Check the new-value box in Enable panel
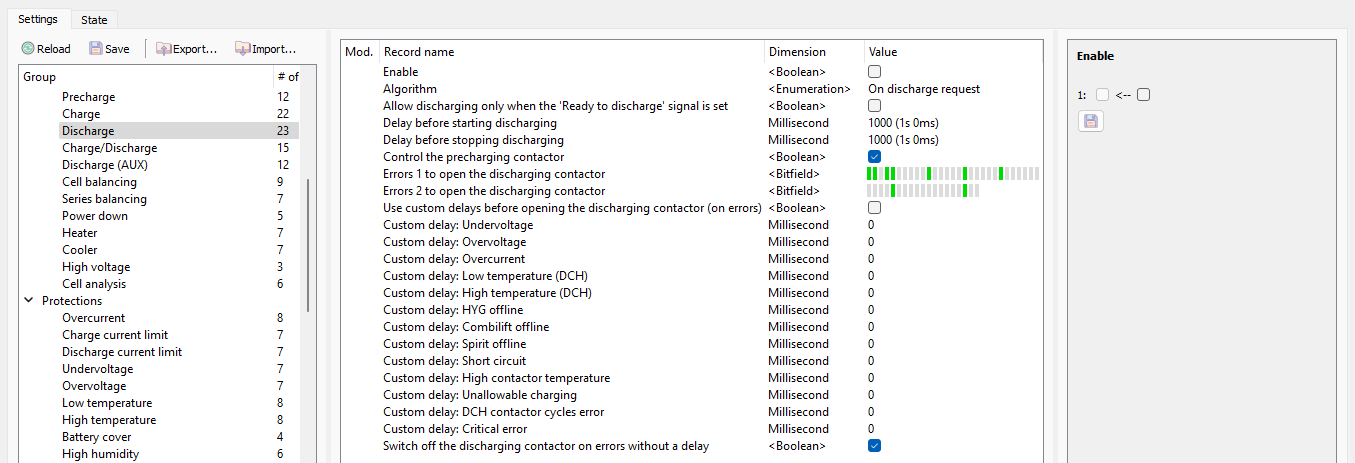Screen dimensions: 1355x463 (1144, 95)
